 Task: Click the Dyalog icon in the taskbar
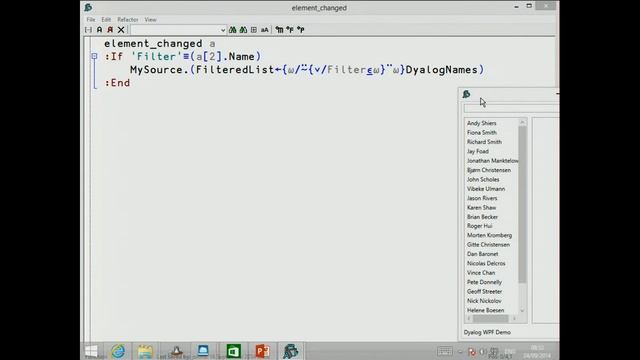tap(291, 351)
